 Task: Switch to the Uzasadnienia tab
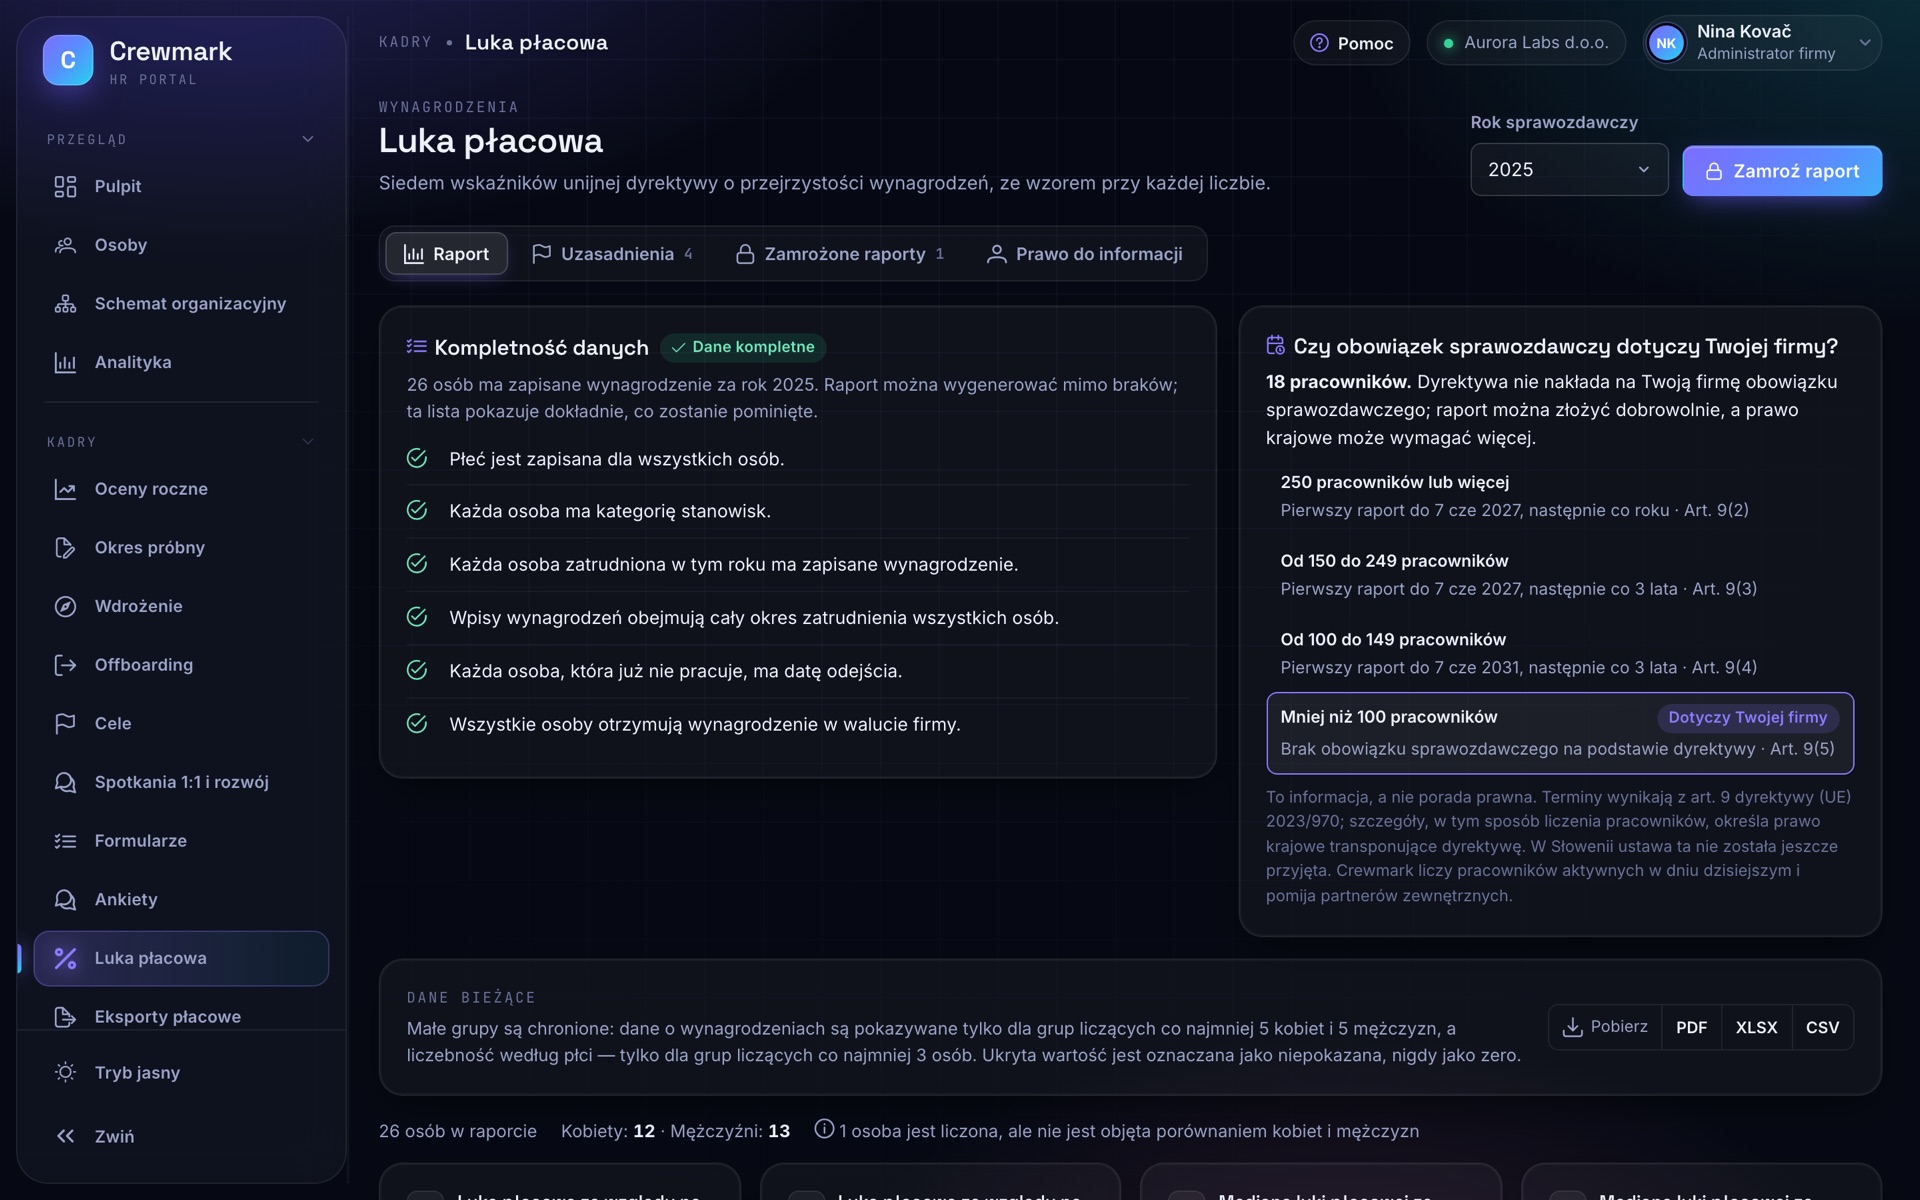[612, 254]
